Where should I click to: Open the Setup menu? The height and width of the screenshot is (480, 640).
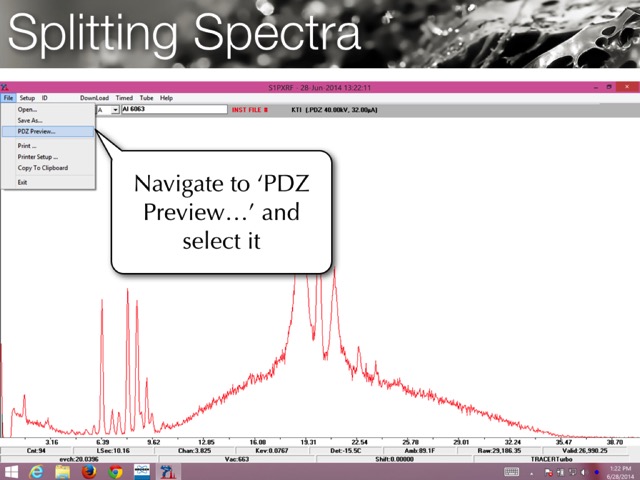27,98
